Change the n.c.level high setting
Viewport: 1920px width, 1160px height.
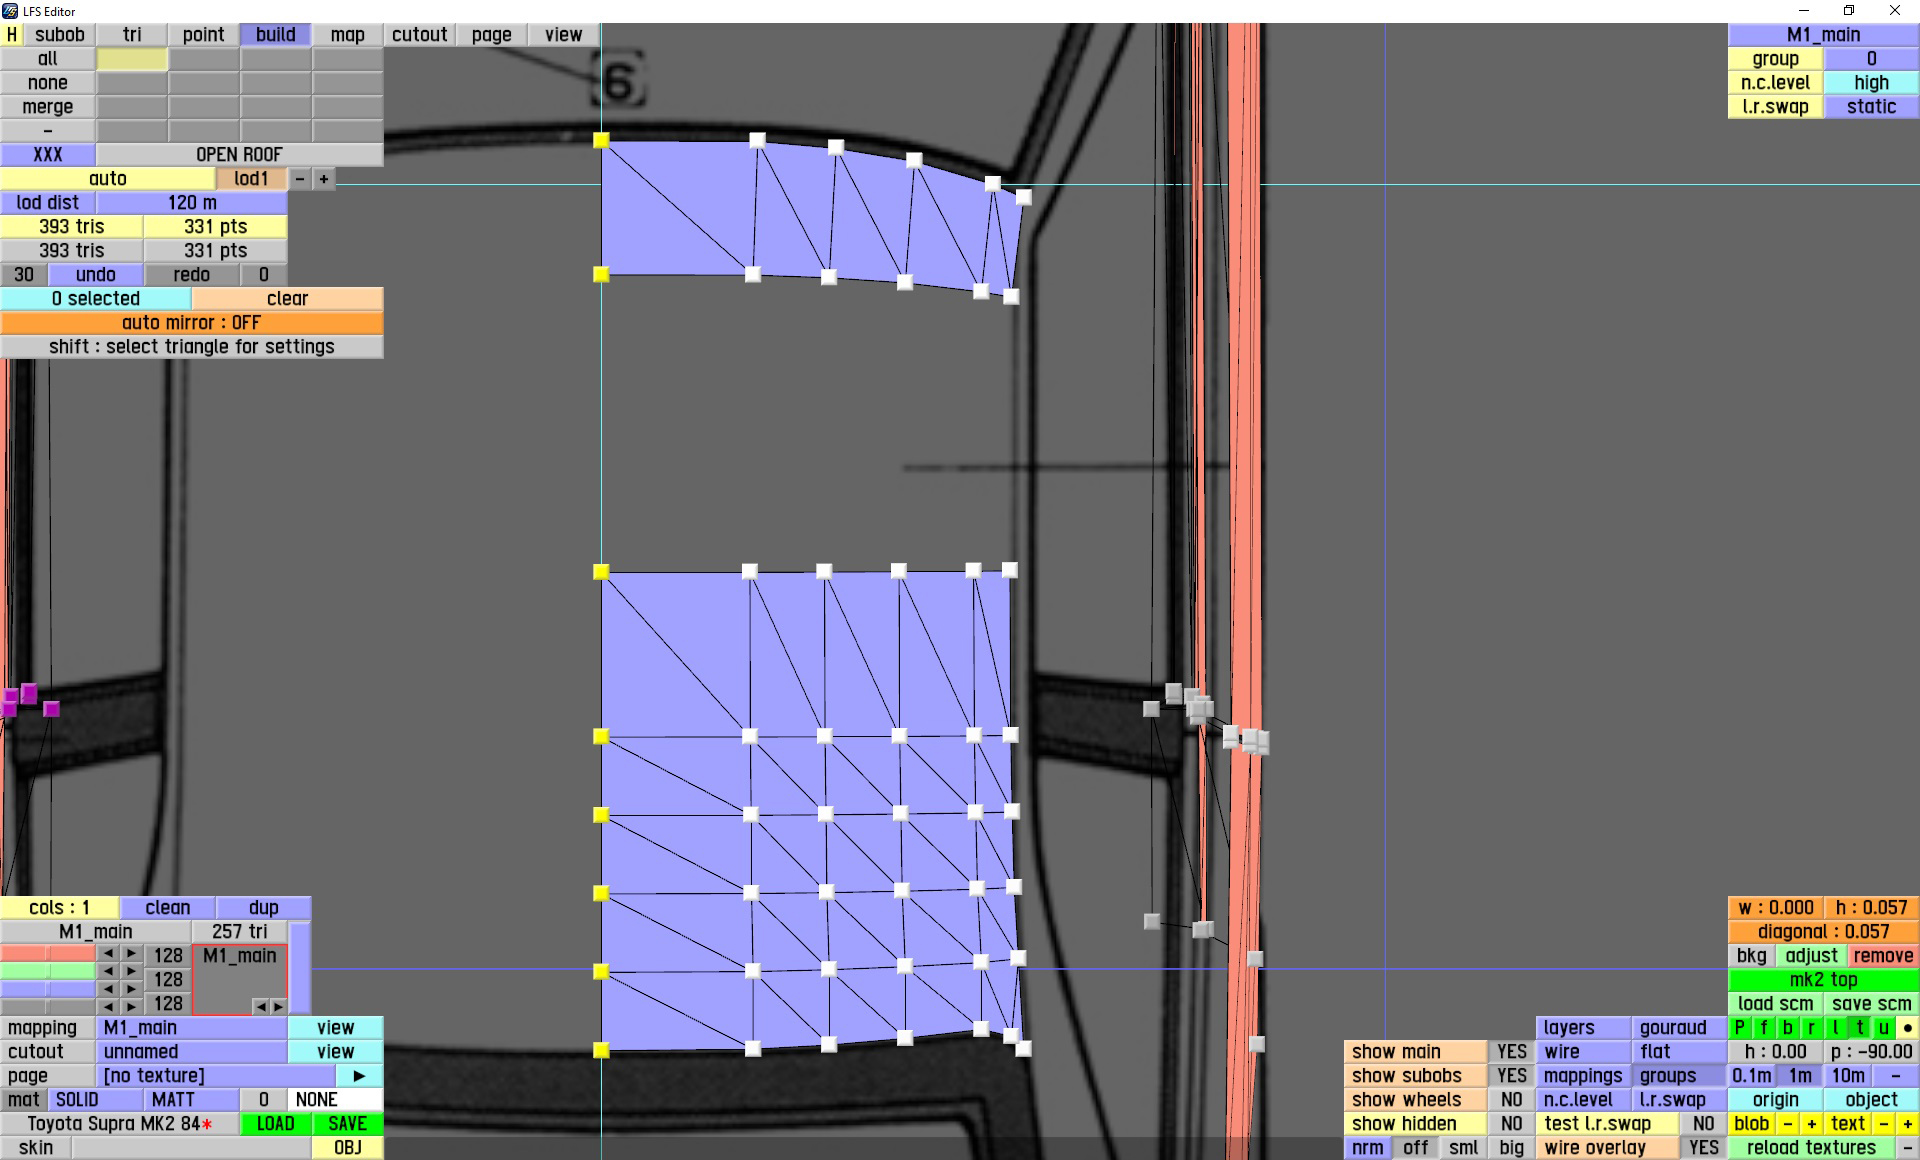1870,83
